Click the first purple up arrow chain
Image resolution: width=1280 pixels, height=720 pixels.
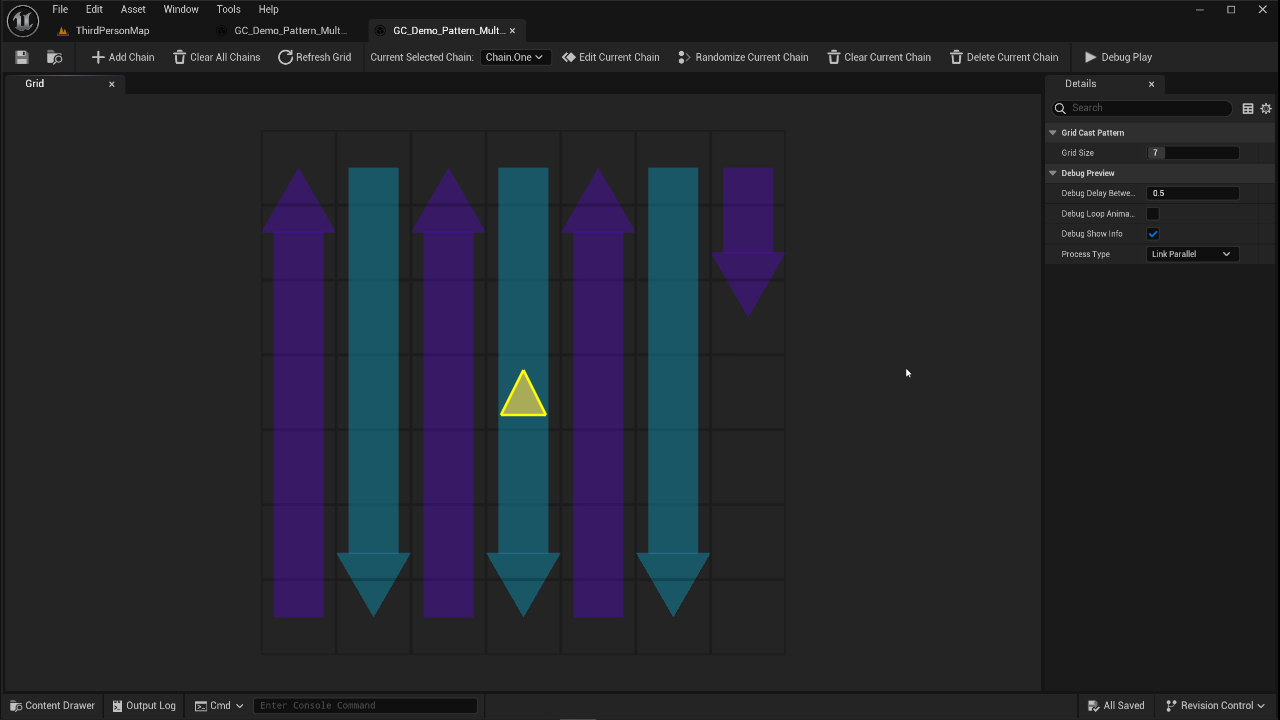click(x=298, y=392)
